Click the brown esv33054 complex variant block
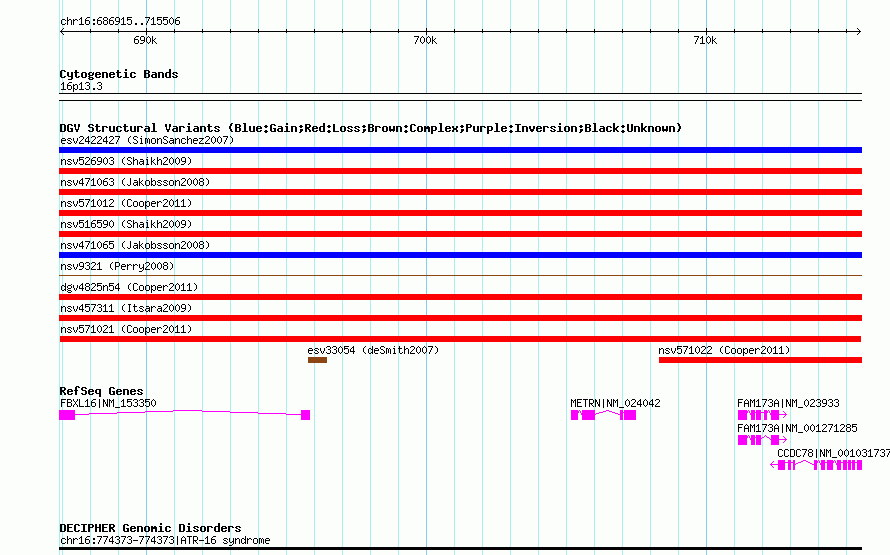The image size is (890, 555). [317, 360]
